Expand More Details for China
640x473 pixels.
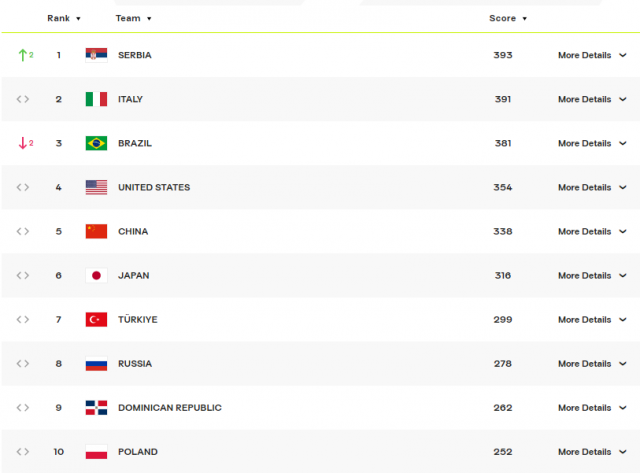click(592, 231)
